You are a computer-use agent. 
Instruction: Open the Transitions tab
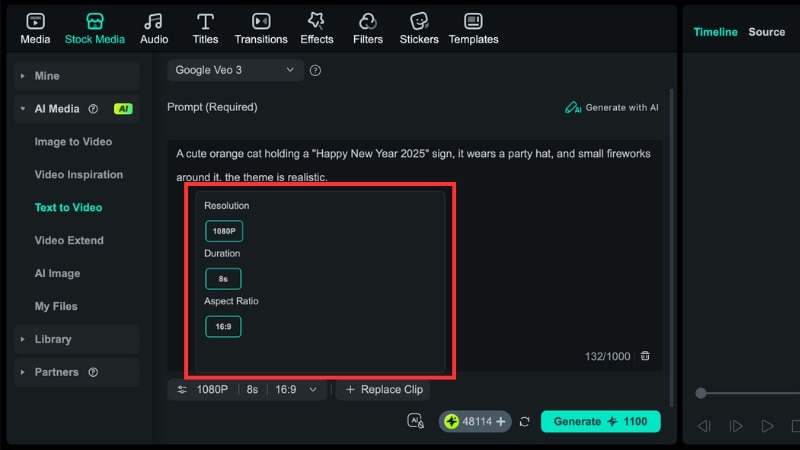[261, 29]
